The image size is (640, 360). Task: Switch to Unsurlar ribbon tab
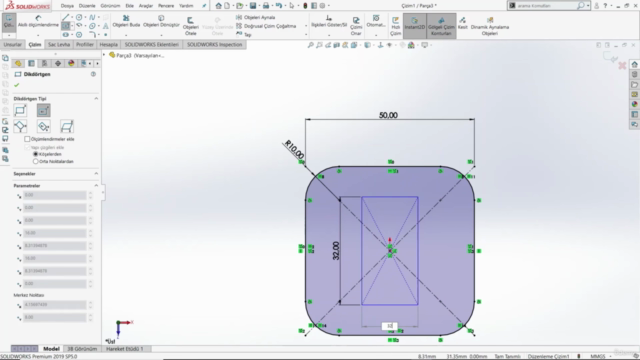coord(13,44)
